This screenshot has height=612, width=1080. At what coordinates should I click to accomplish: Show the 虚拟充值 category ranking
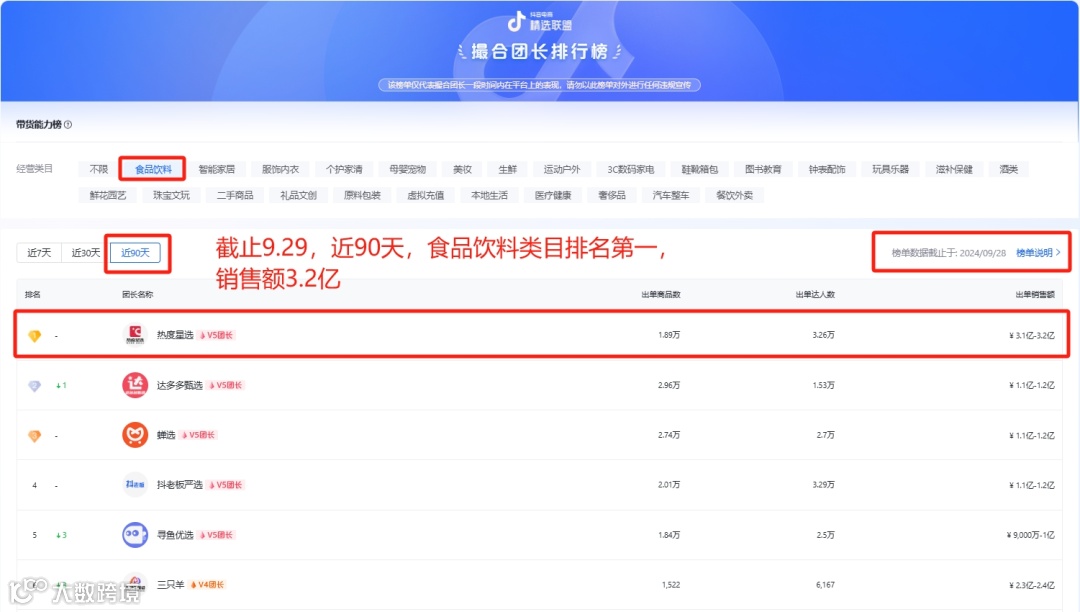[426, 195]
